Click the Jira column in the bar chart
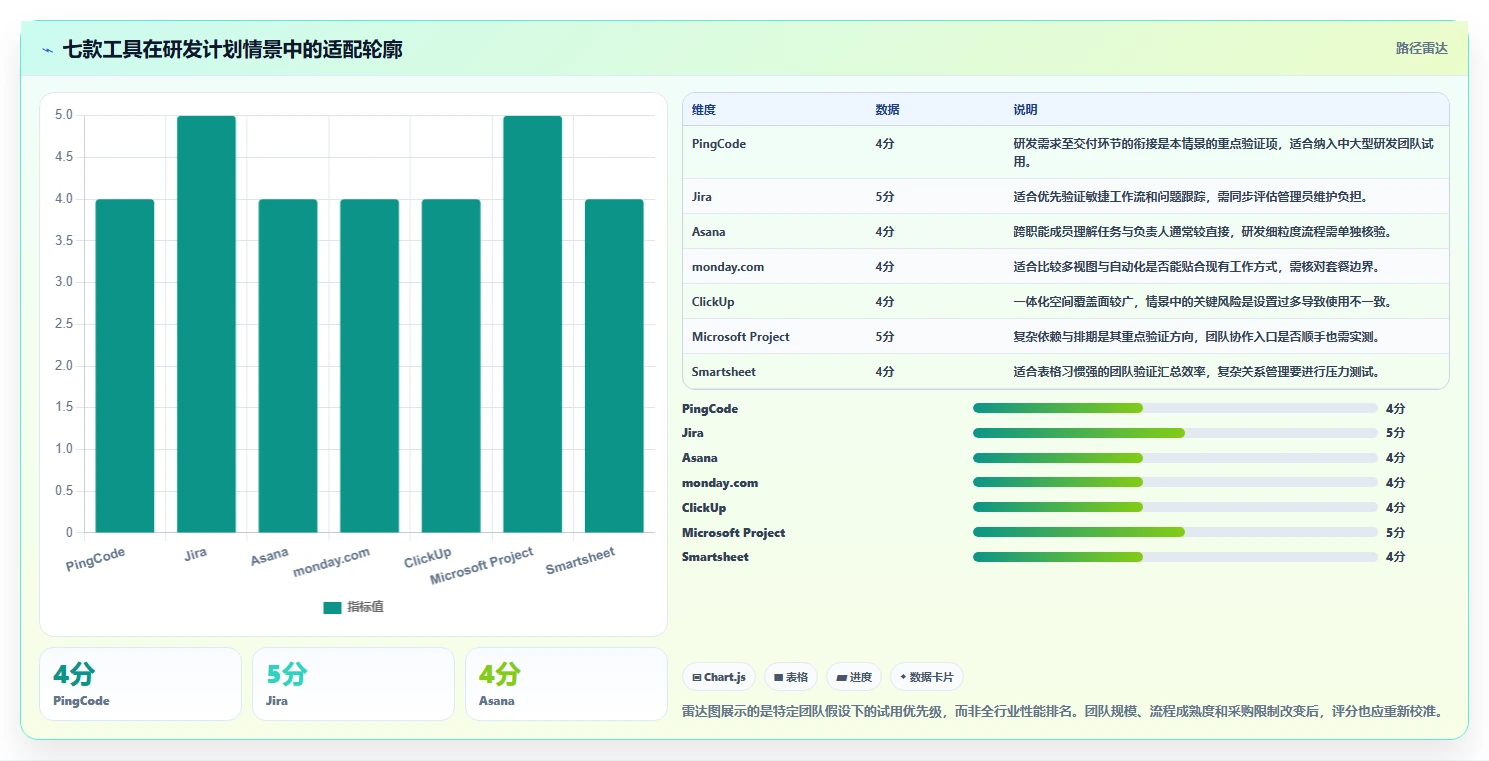 [206, 324]
